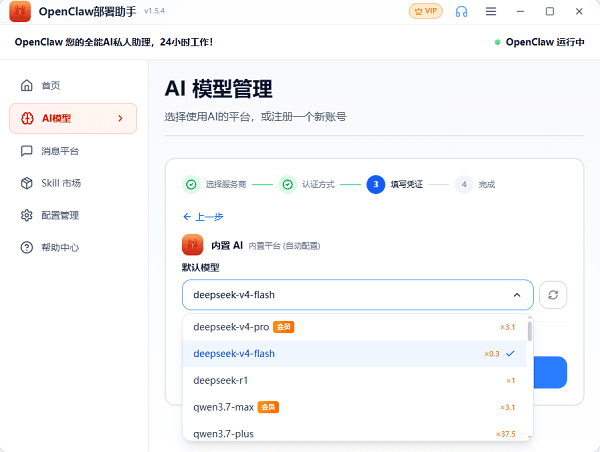Click the OpenClaw app logo icon
The height and width of the screenshot is (452, 600).
20,11
